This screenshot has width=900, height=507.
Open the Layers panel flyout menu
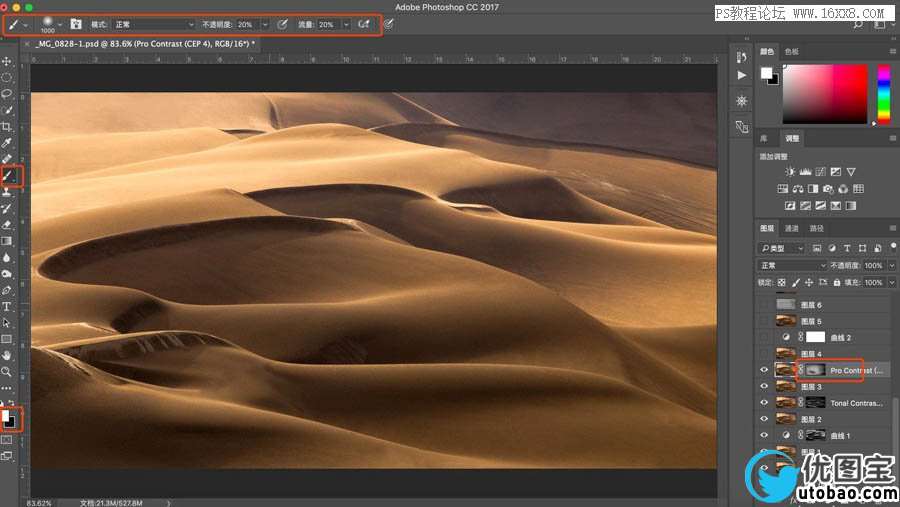(x=893, y=229)
